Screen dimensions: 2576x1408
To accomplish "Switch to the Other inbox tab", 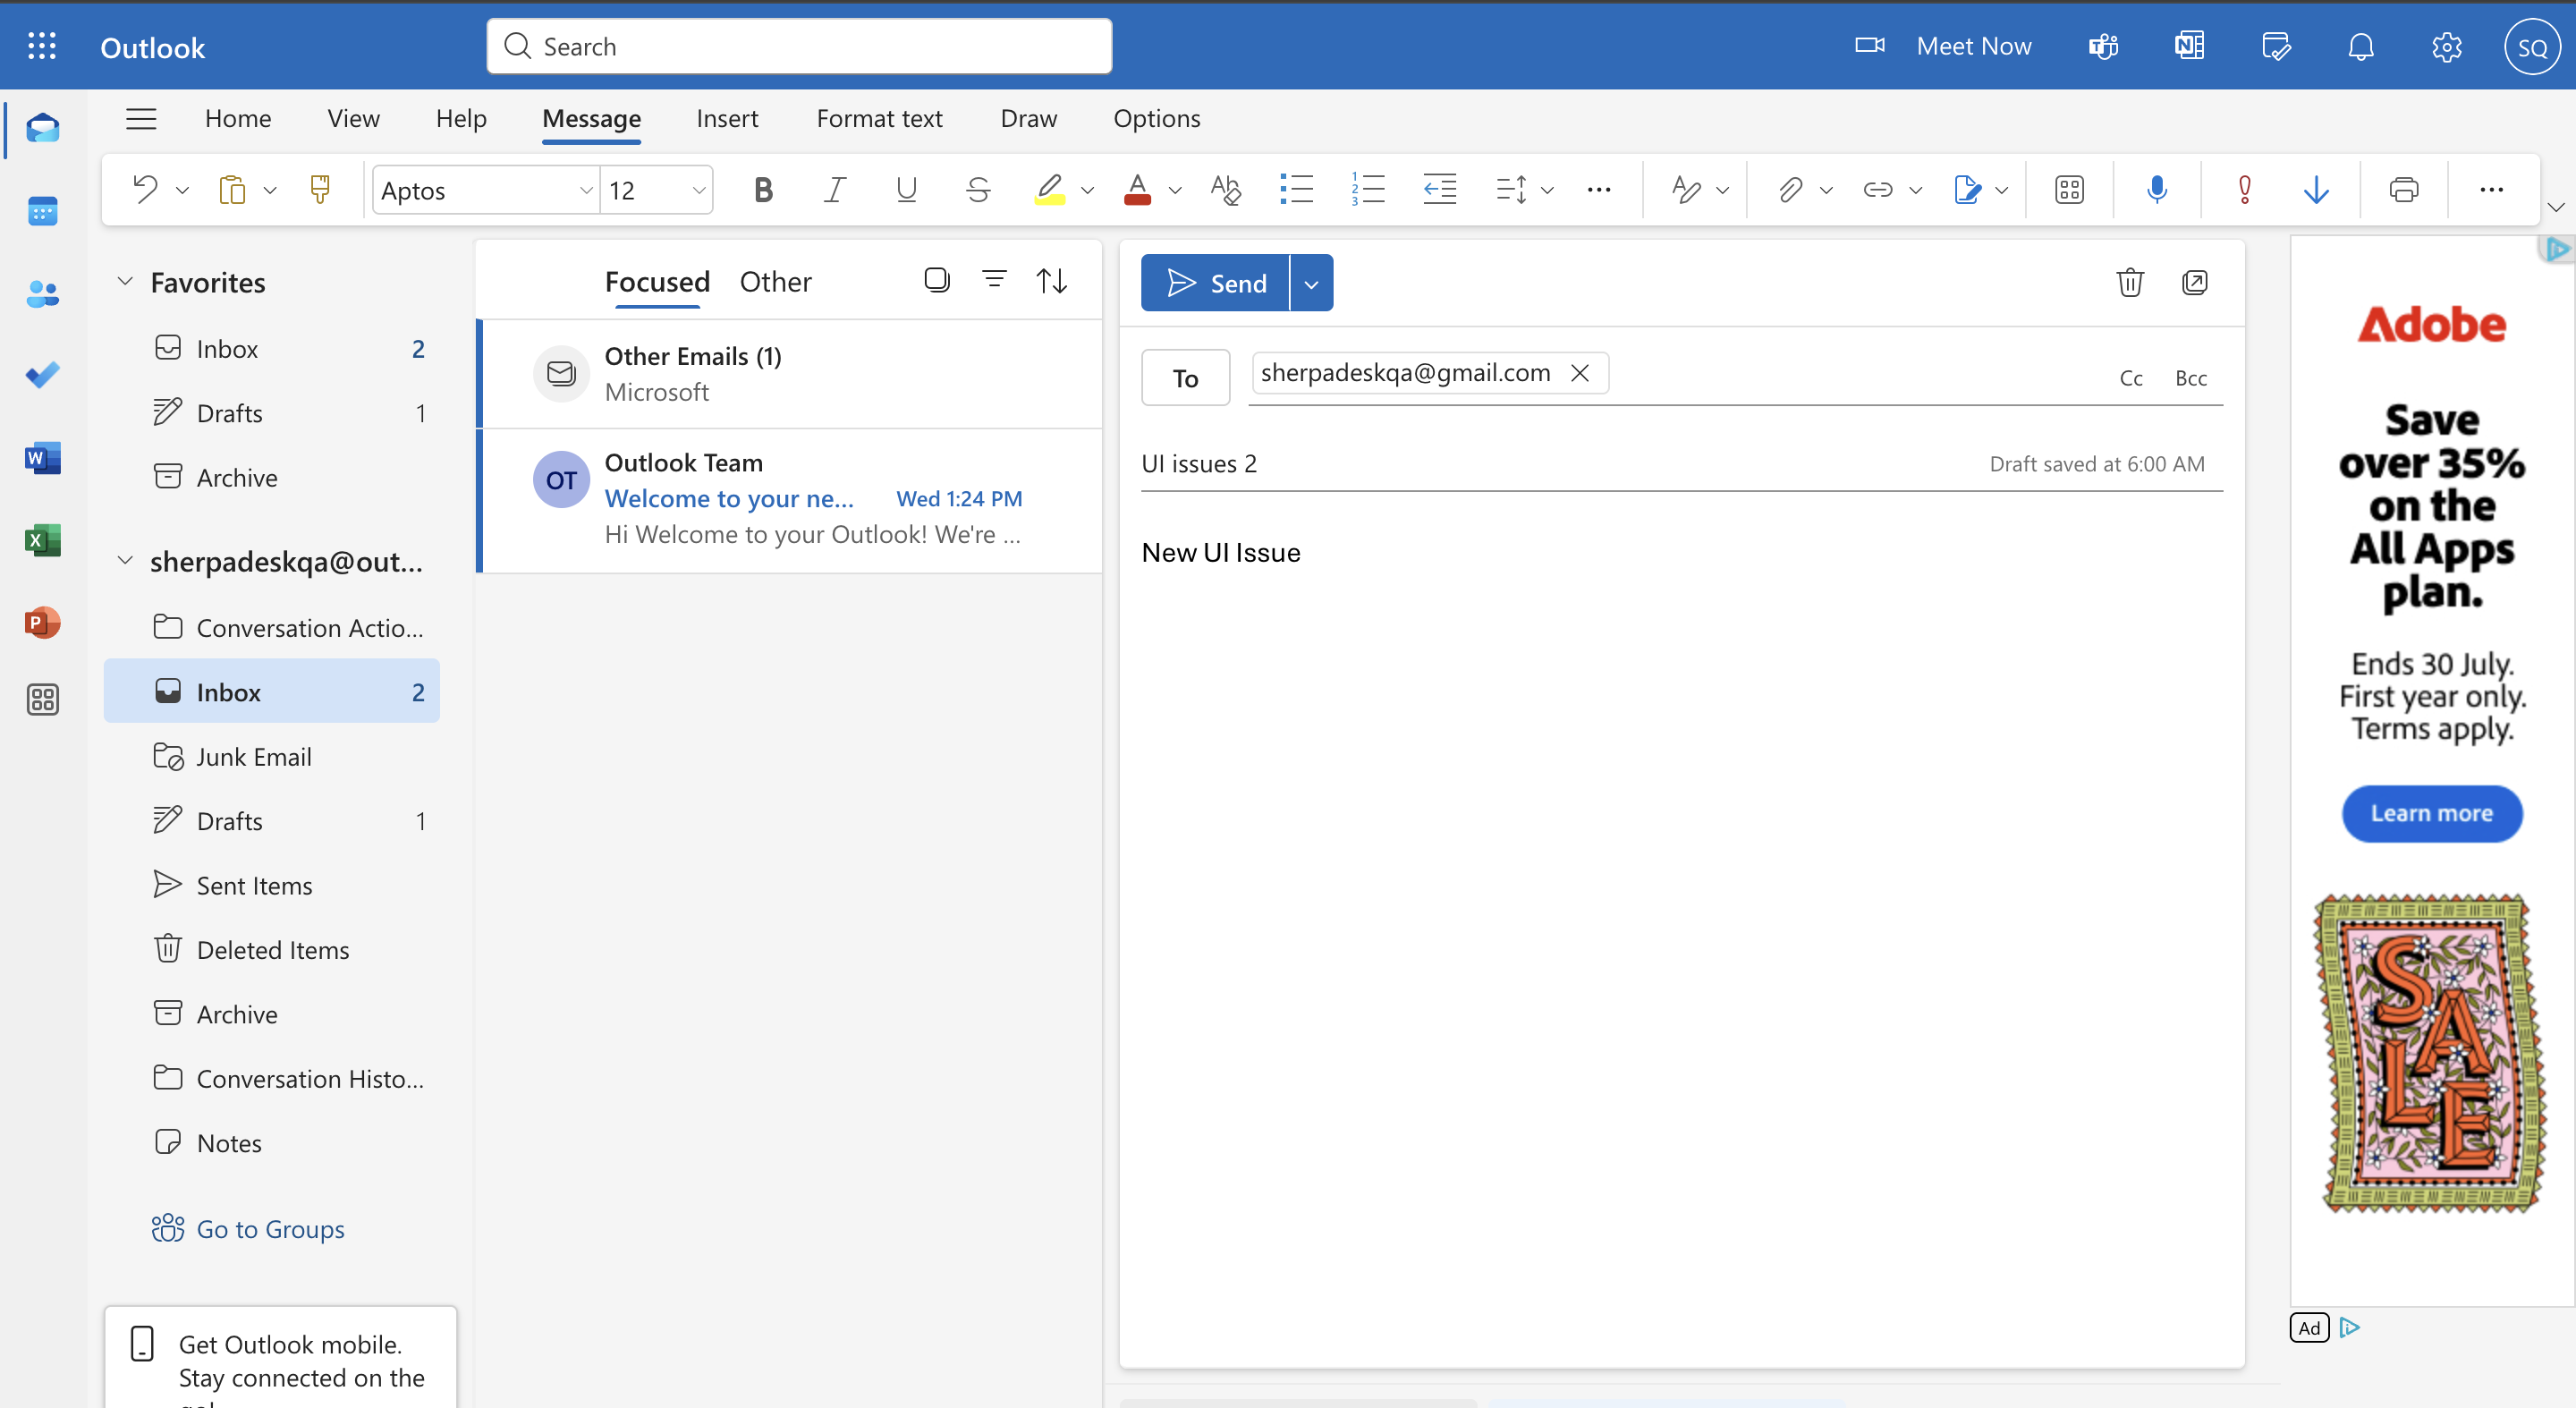I will [775, 282].
